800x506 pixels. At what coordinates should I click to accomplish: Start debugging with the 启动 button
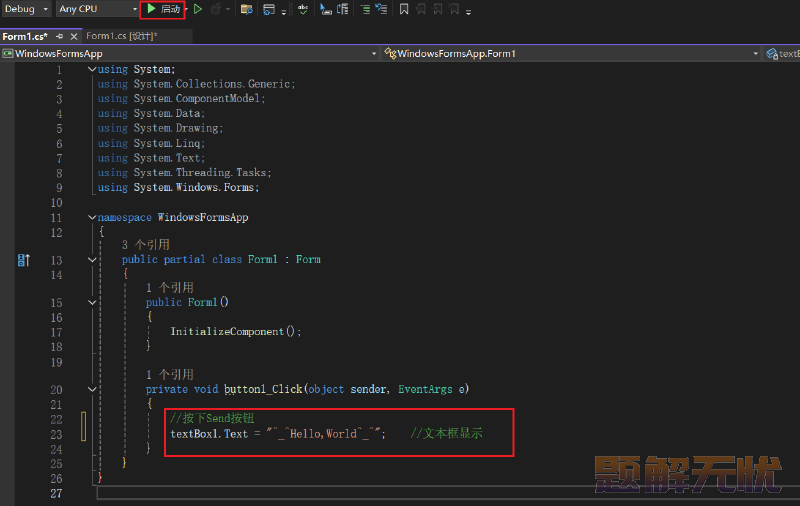point(163,9)
